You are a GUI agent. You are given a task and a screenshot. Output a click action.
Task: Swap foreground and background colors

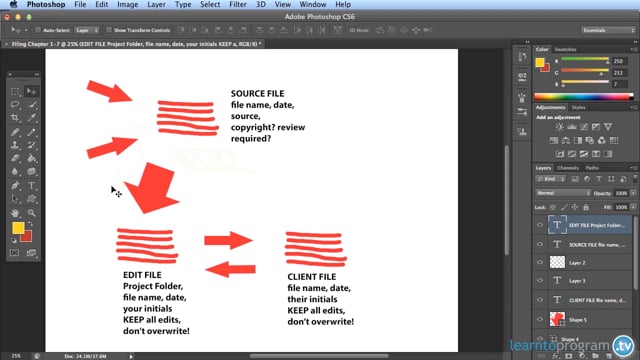(x=30, y=224)
